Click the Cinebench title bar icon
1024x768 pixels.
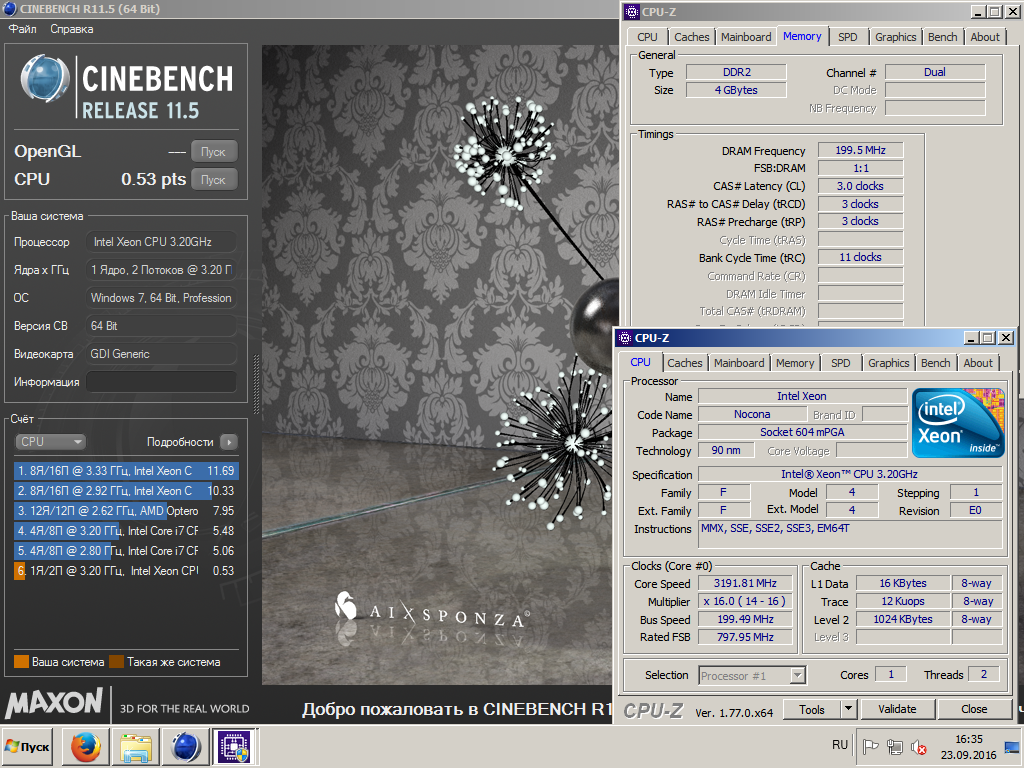[10, 8]
